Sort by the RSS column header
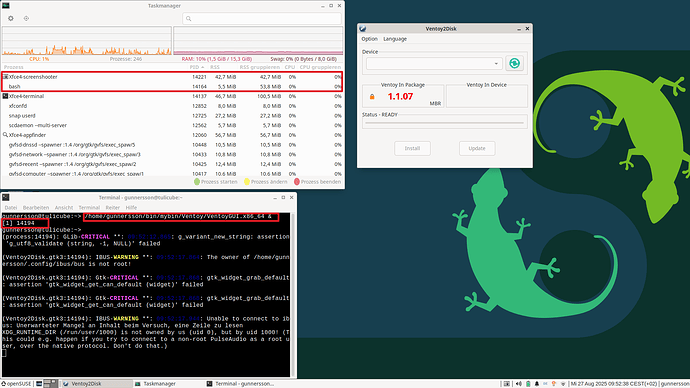 pos(215,67)
